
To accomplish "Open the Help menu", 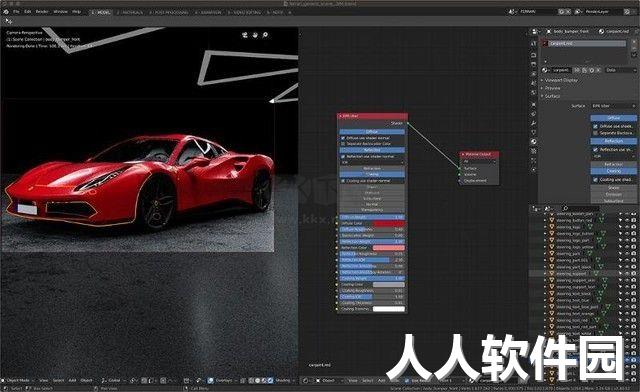I will pyautogui.click(x=76, y=12).
